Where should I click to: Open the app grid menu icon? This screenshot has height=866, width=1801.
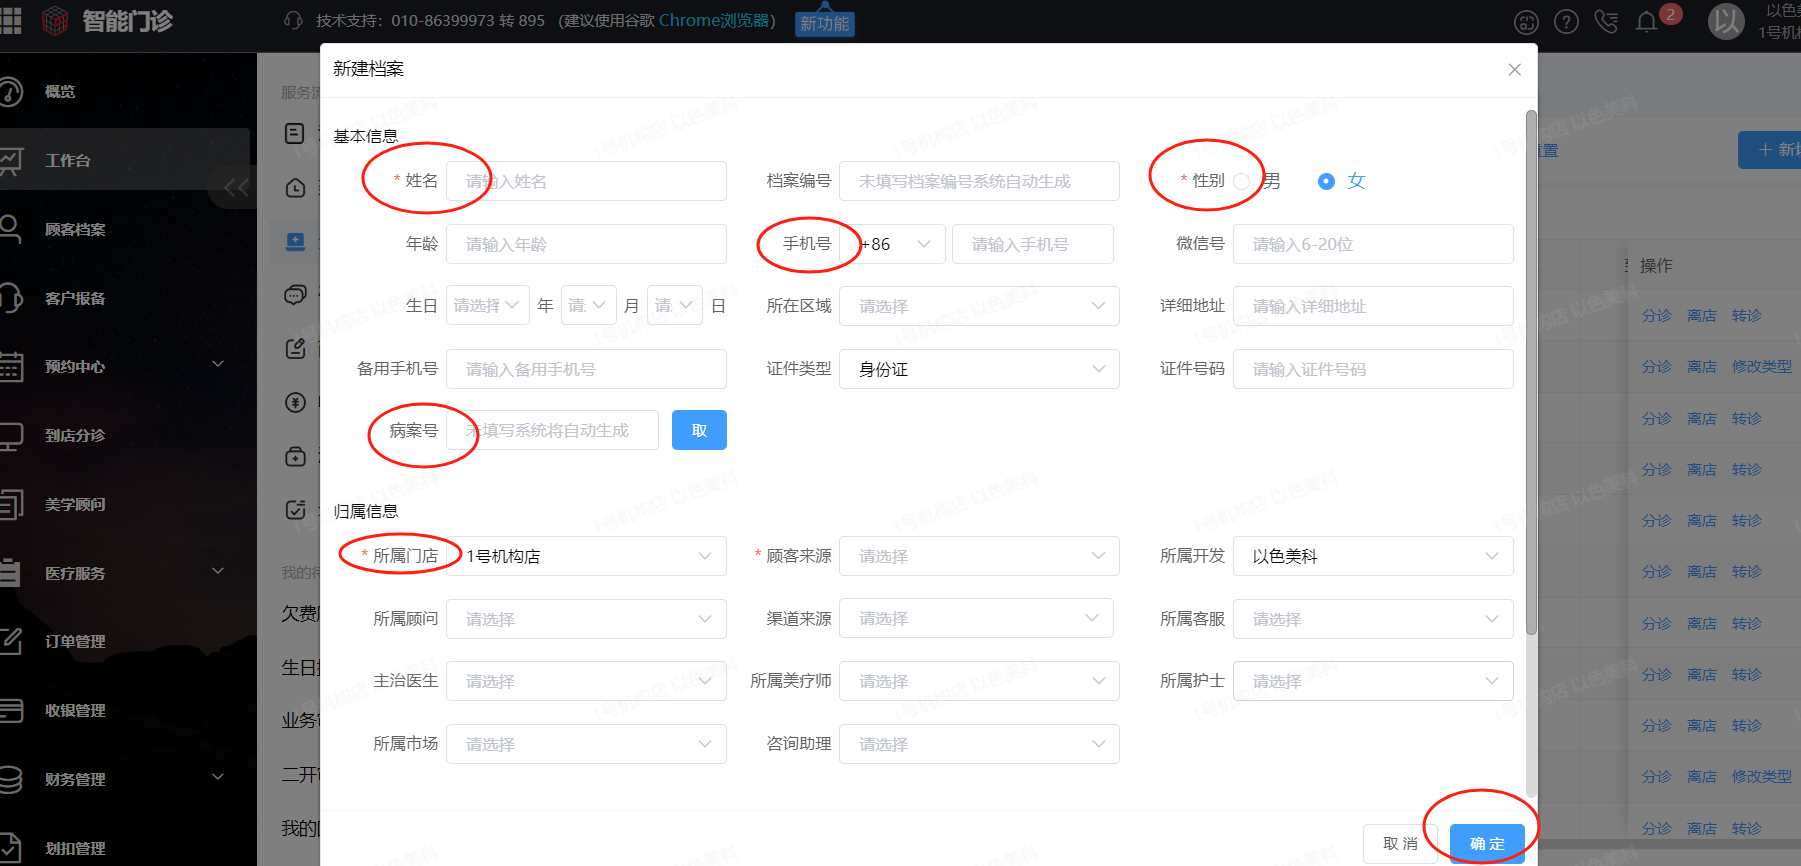pos(11,20)
